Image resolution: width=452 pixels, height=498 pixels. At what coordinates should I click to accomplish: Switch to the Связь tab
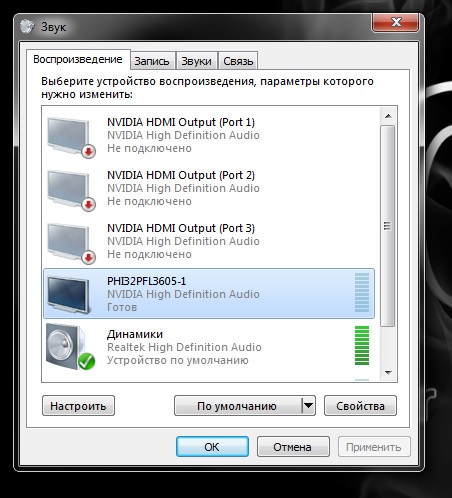pyautogui.click(x=238, y=61)
